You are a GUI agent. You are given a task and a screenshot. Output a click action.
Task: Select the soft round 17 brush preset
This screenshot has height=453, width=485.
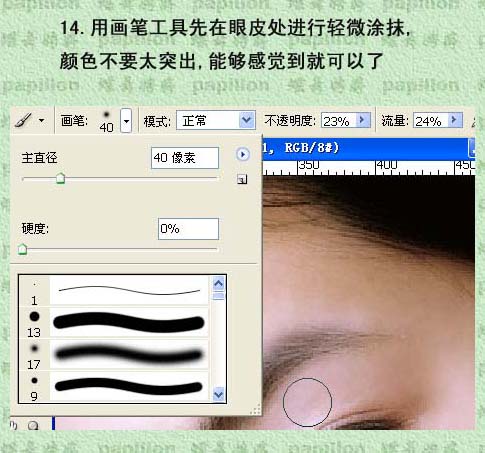click(114, 355)
